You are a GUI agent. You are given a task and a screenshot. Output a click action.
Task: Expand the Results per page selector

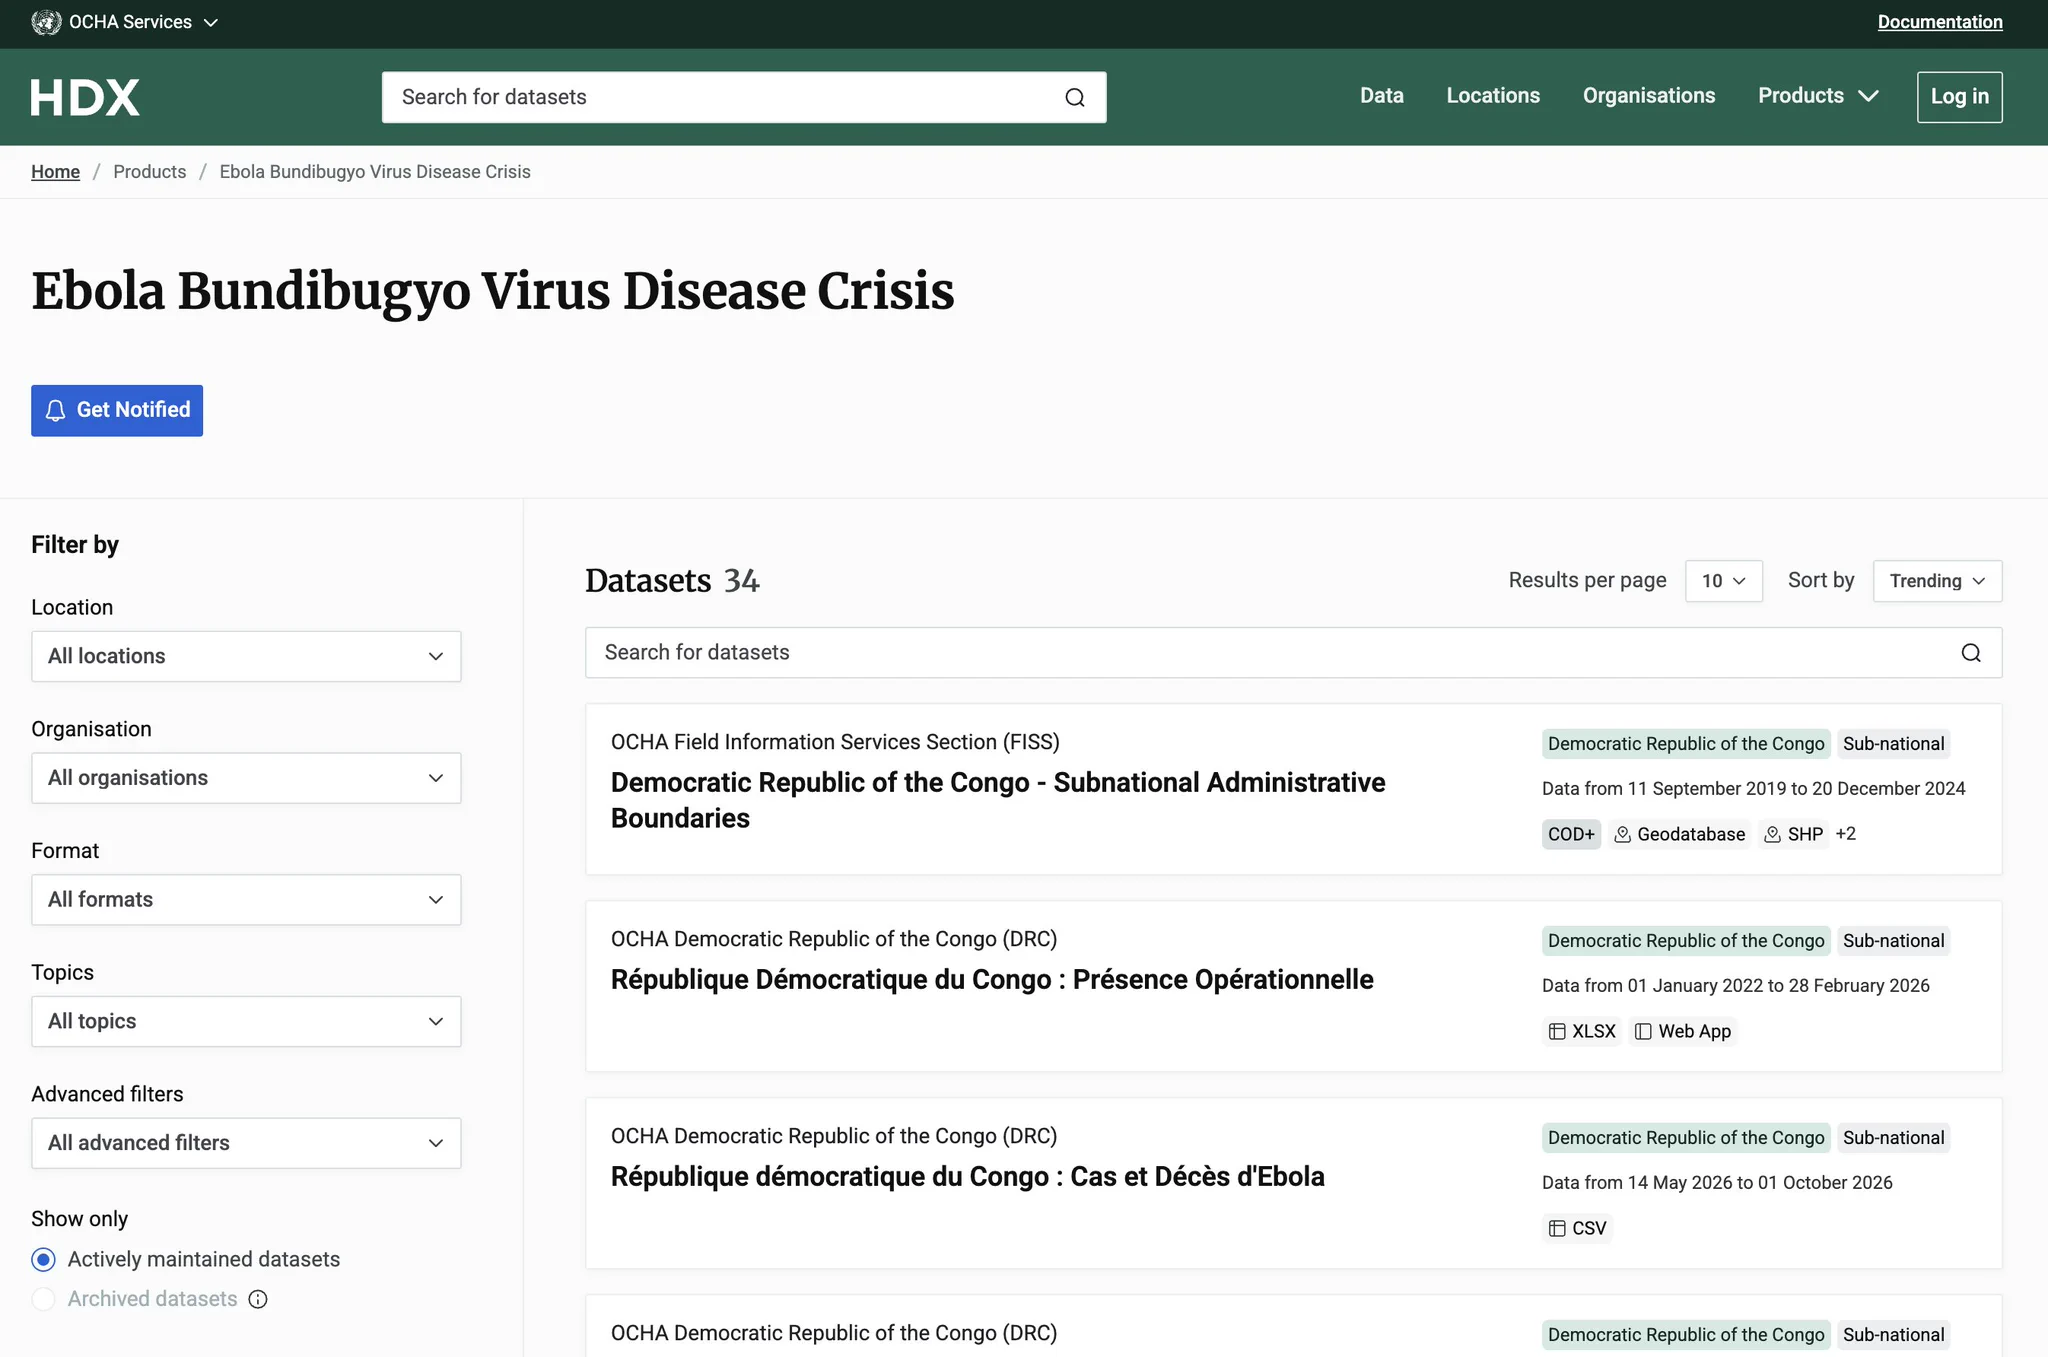(x=1724, y=581)
